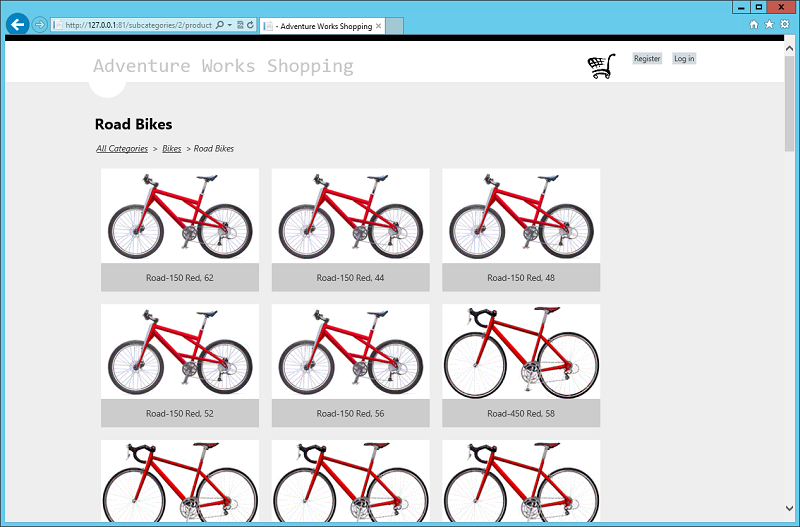Open the Road-150 Red, 48 bike image
Screen dimensions: 800x527
coord(521,216)
